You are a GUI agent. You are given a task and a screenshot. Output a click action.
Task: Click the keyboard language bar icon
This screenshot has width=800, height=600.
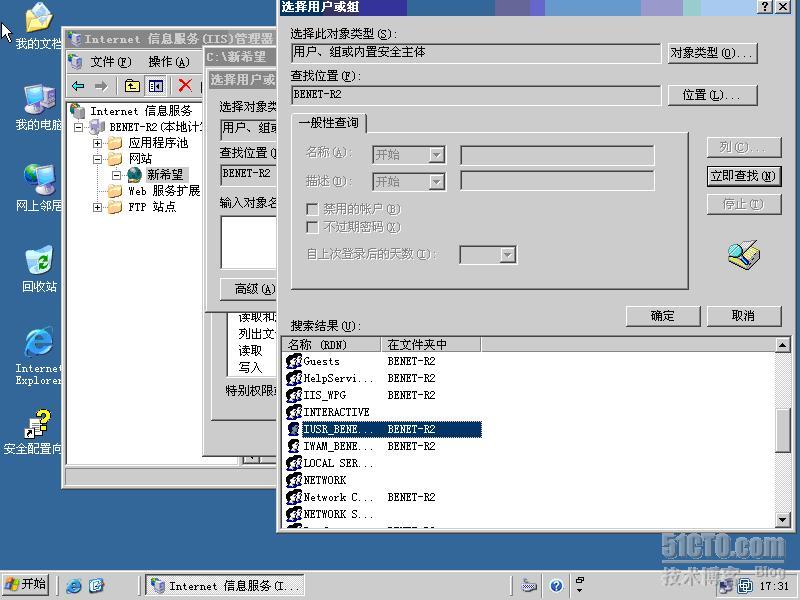[529, 586]
